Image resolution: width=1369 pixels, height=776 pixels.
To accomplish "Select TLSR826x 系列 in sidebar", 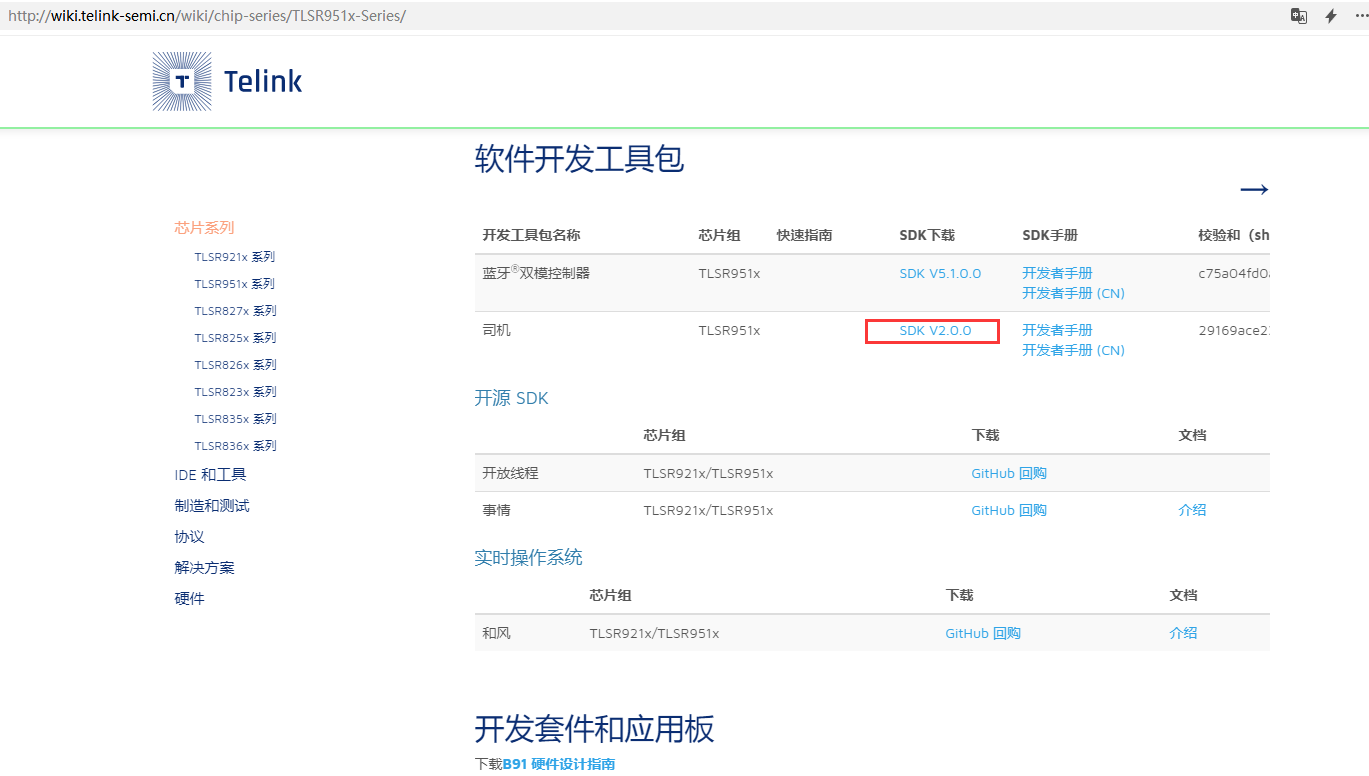I will click(x=236, y=365).
